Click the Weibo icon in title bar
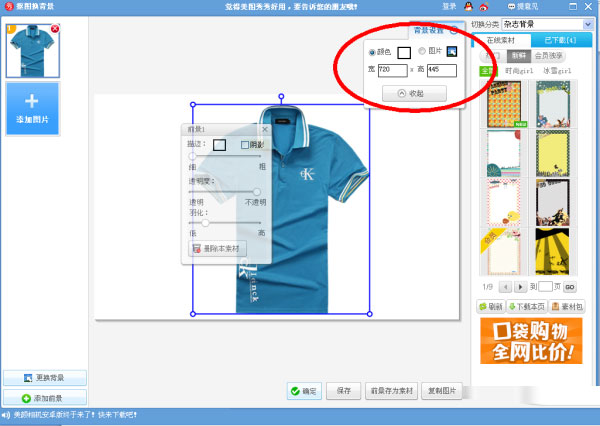The height and width of the screenshot is (426, 600). pos(484,6)
